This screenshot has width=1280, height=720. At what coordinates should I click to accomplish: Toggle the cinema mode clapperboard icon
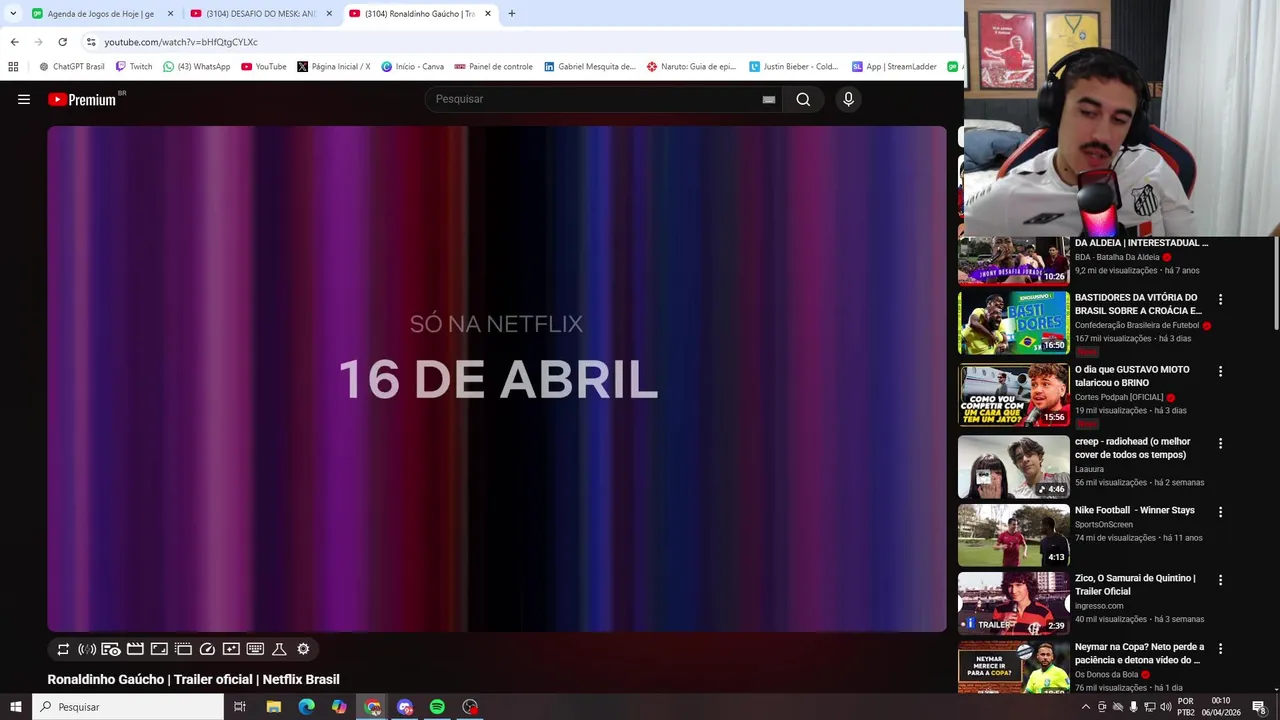[x=135, y=649]
